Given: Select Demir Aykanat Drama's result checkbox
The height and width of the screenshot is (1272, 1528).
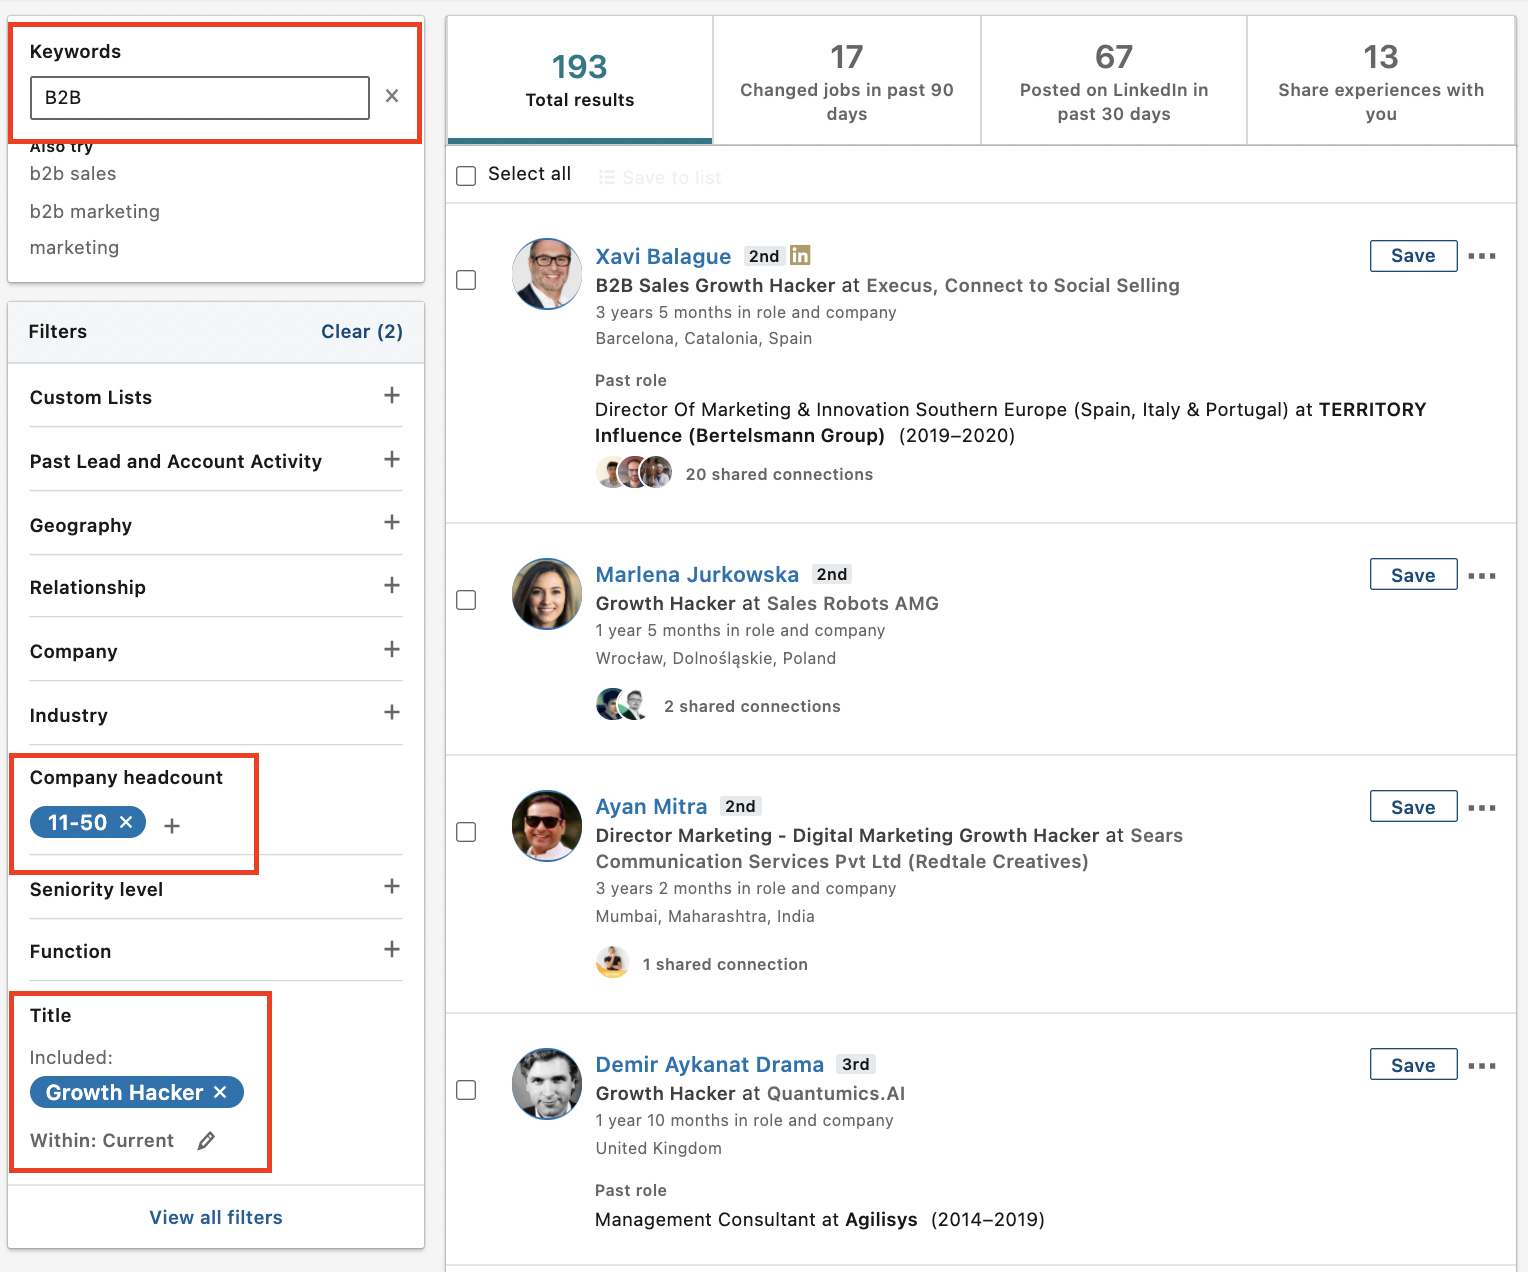Looking at the screenshot, I should (466, 1090).
